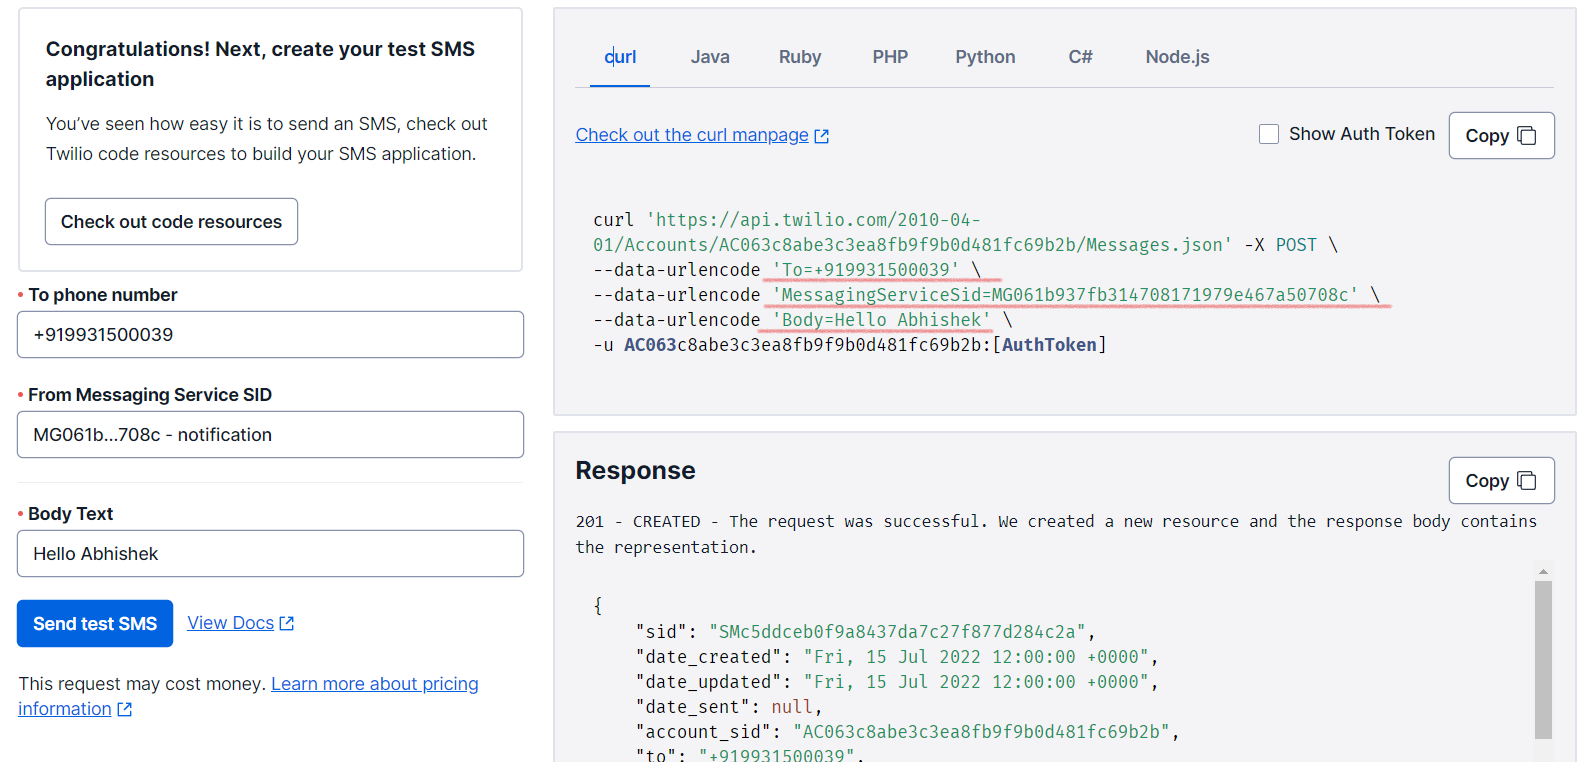Switch to the C# code tab
This screenshot has height=762, width=1593.
[1080, 57]
